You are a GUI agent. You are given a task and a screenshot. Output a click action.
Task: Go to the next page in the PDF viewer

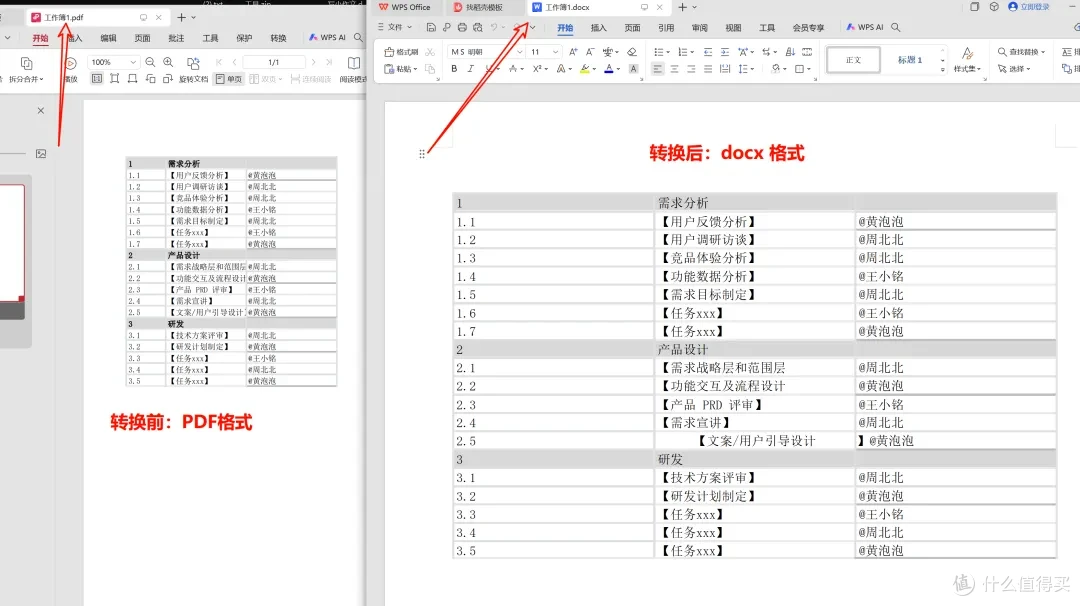(x=313, y=62)
